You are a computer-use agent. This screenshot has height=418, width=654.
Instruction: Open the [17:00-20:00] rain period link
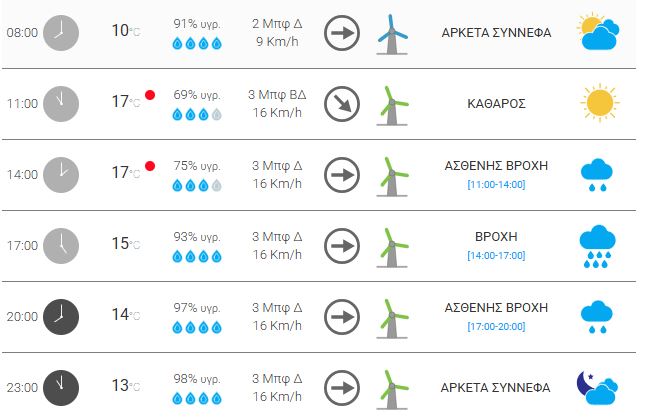click(496, 326)
